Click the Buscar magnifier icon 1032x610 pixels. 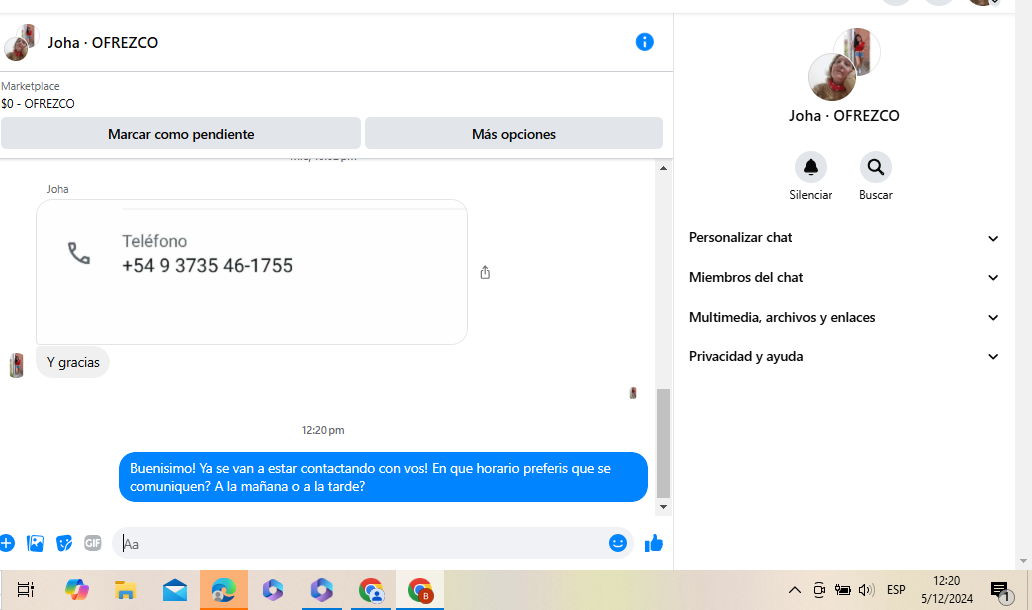coord(875,167)
